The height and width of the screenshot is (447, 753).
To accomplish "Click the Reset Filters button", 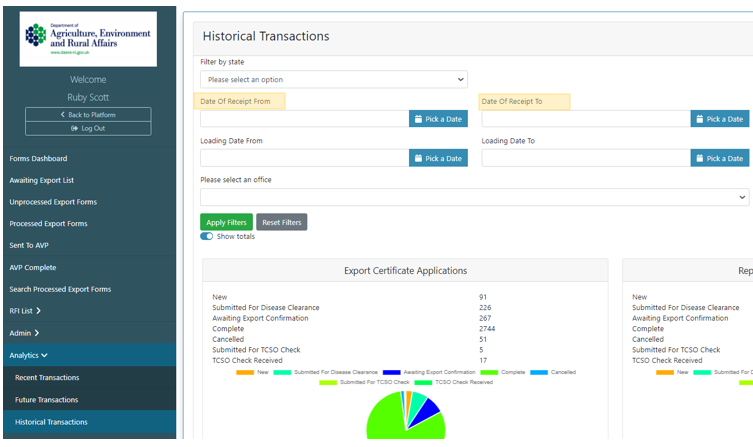I will click(282, 222).
